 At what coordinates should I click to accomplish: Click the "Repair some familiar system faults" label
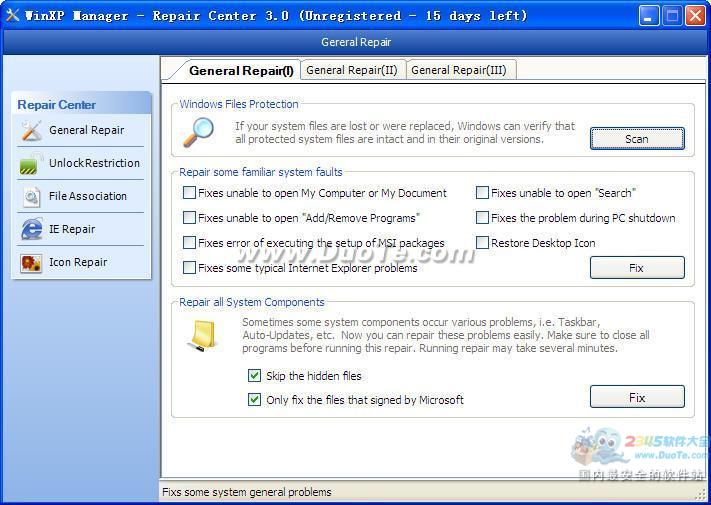click(x=261, y=172)
